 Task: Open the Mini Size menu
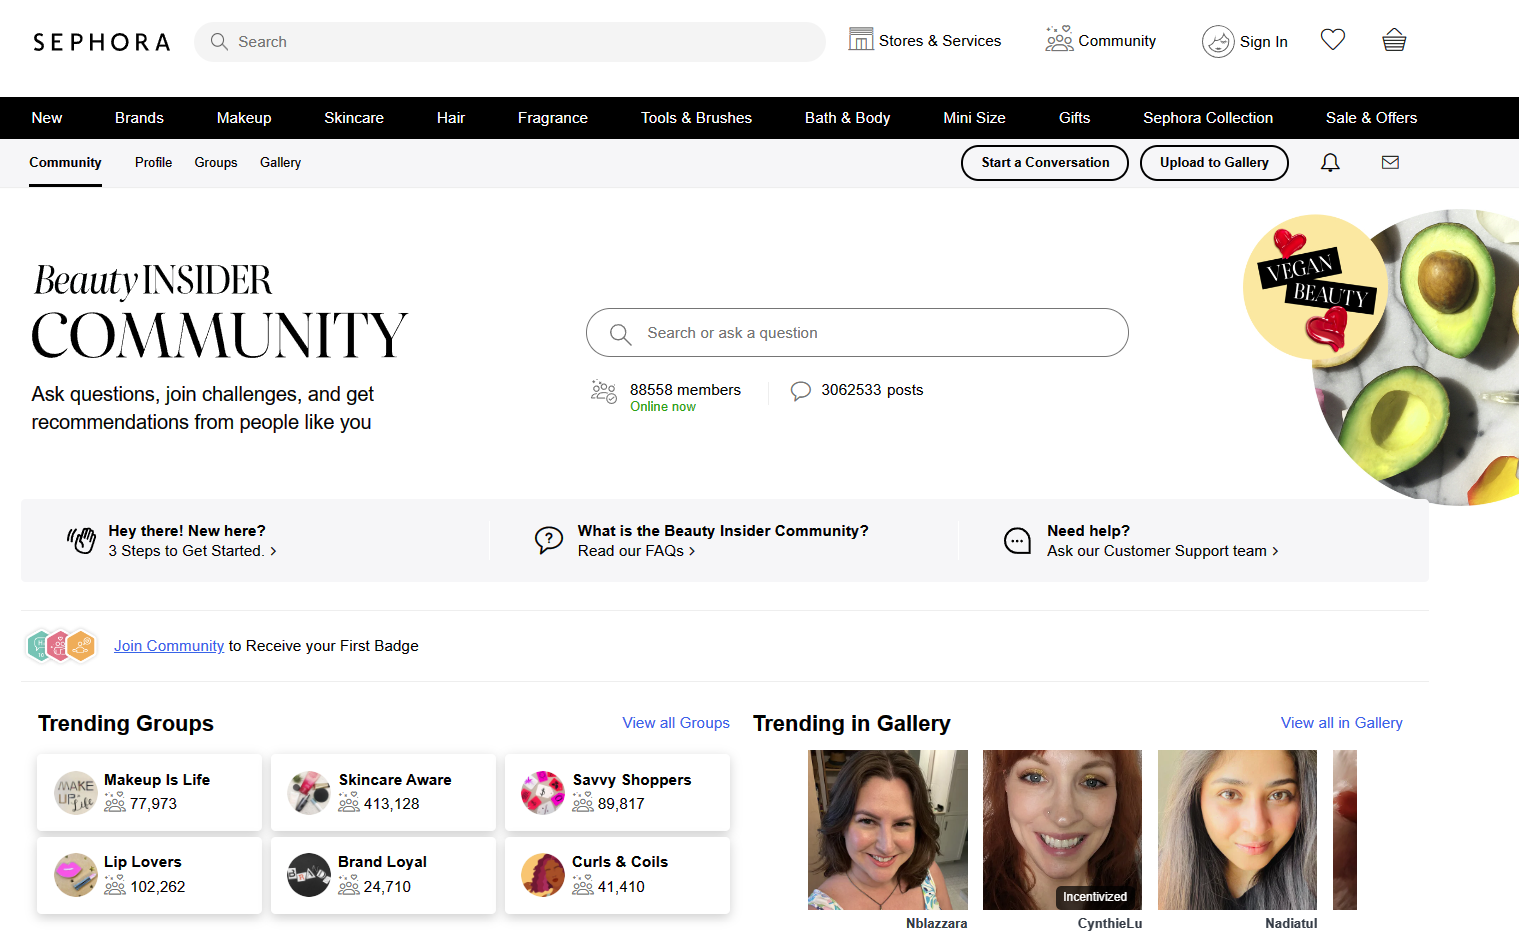974,118
